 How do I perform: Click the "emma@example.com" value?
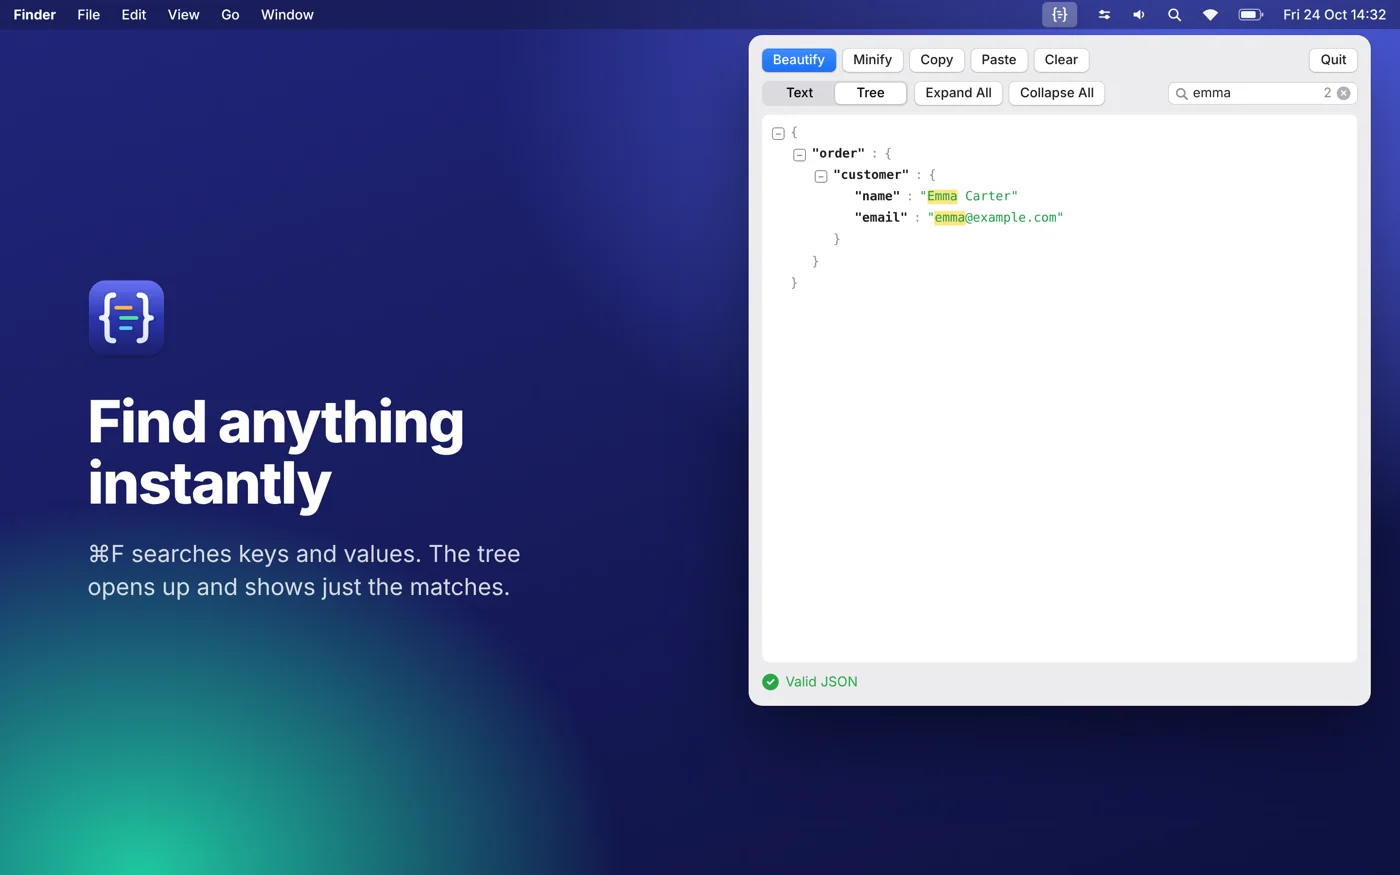coord(995,217)
